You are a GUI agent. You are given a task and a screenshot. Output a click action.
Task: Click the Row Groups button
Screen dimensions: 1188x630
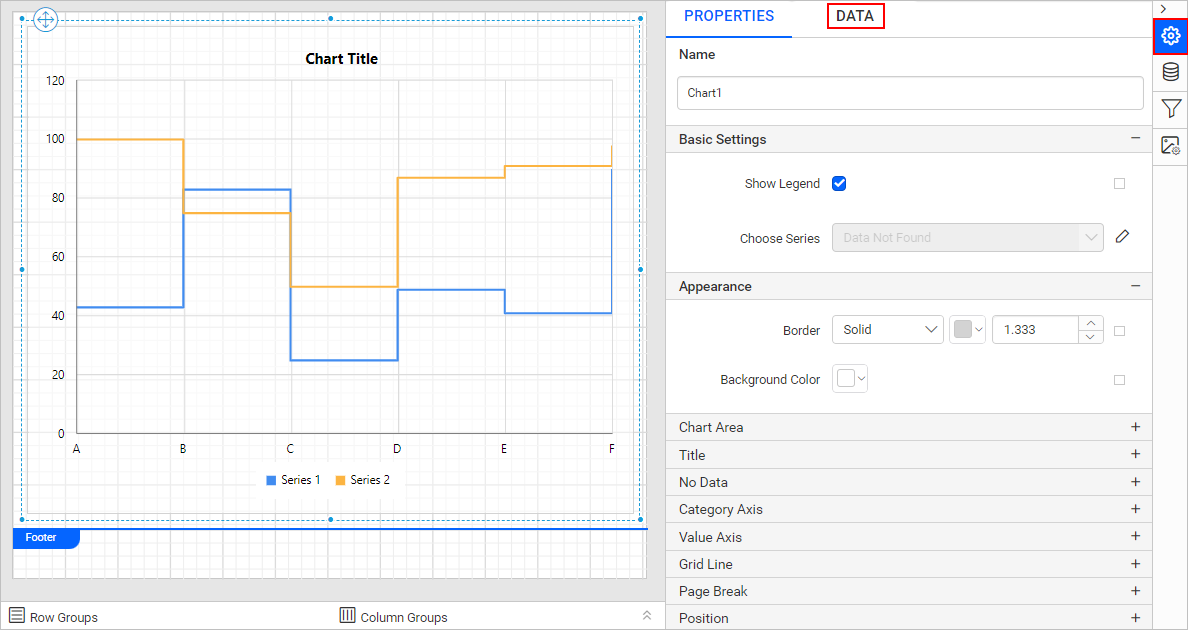coord(53,616)
